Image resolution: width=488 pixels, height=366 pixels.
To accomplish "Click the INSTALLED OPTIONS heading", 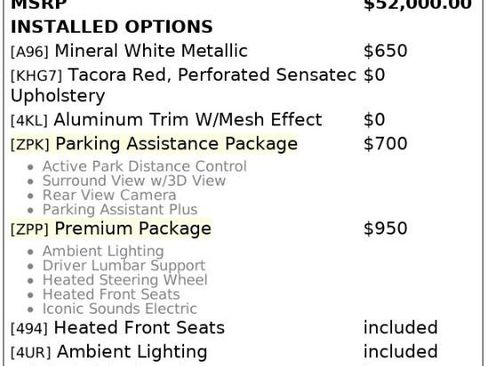I will point(112,27).
